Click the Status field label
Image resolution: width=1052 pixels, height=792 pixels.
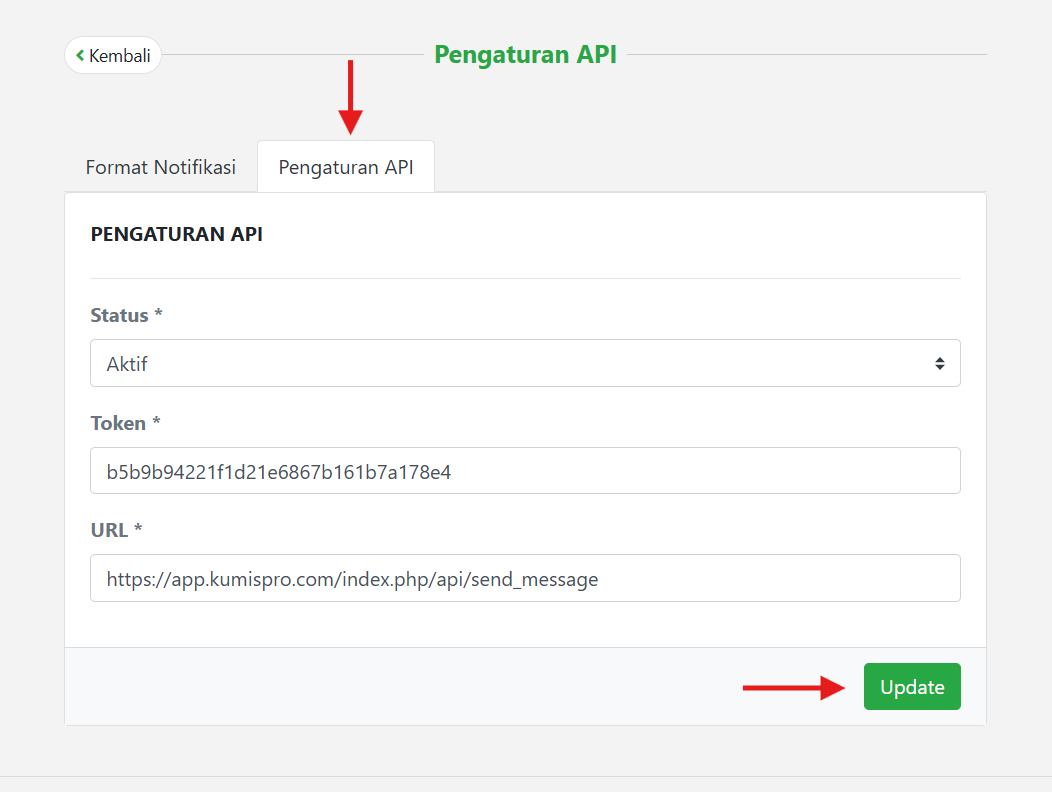coord(119,315)
